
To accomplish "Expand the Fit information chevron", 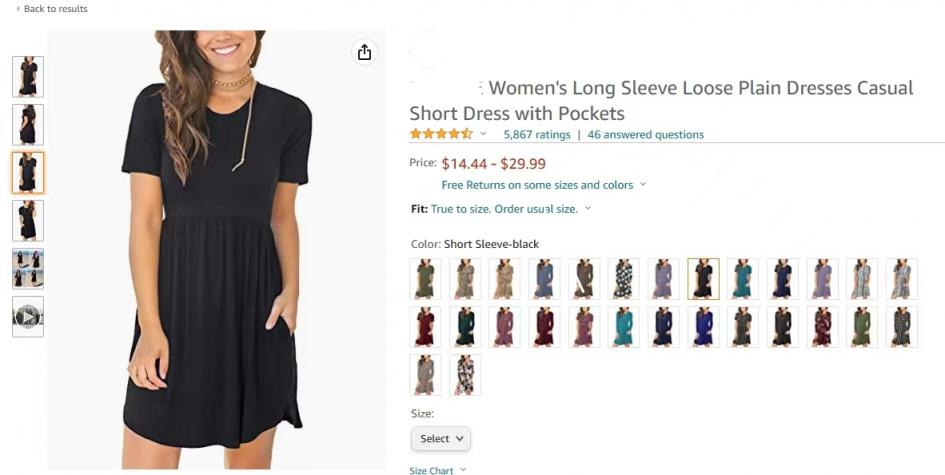I will [588, 208].
